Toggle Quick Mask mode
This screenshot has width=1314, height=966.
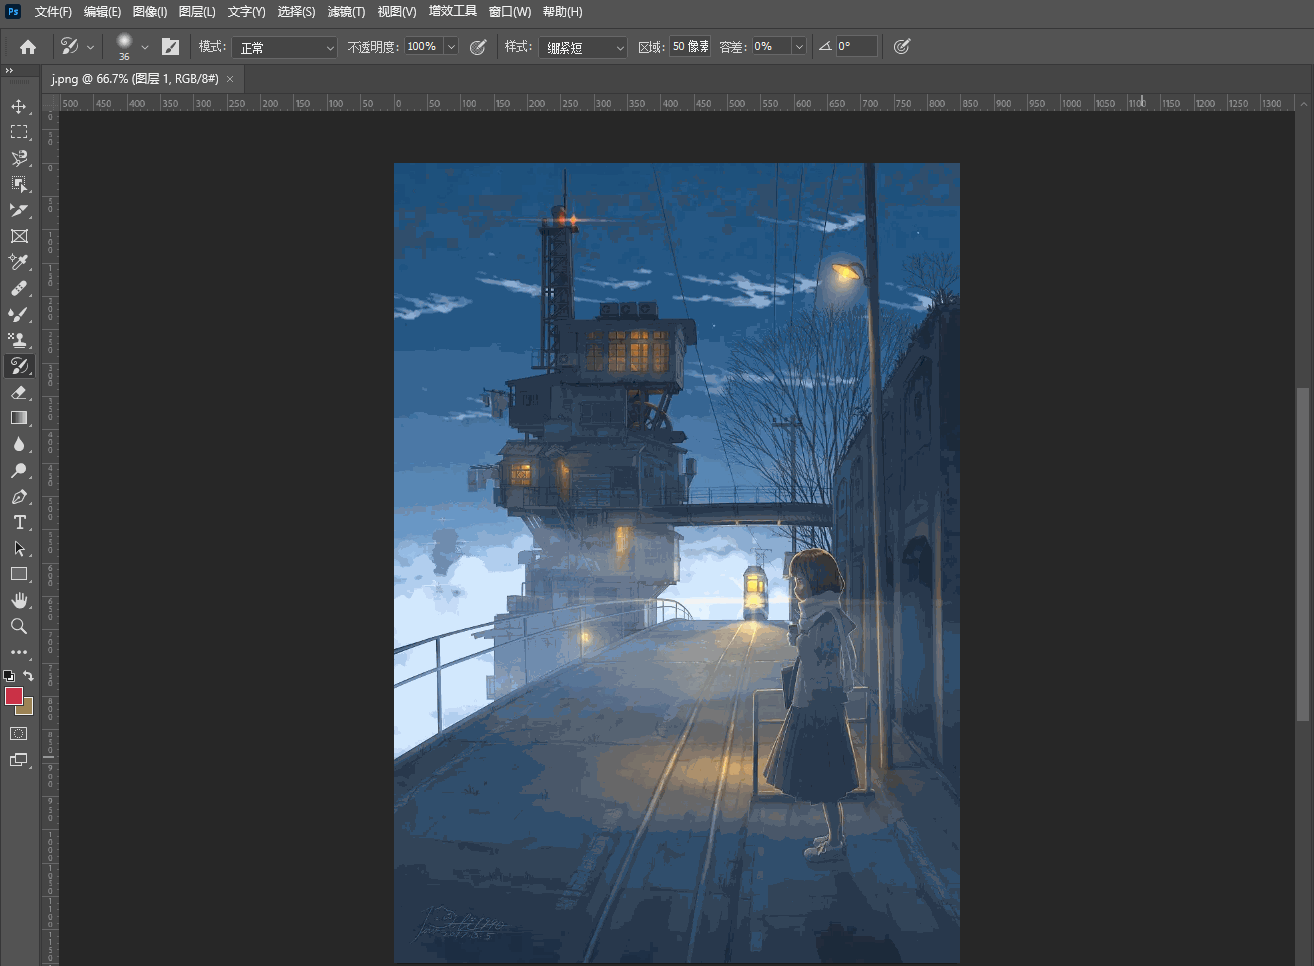(x=19, y=734)
